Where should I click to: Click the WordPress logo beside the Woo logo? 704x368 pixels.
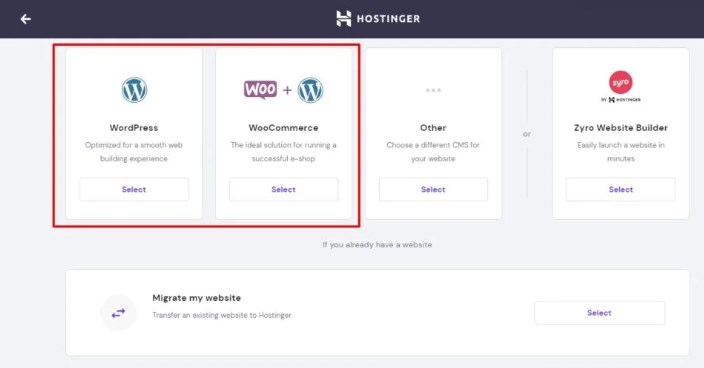tap(310, 90)
